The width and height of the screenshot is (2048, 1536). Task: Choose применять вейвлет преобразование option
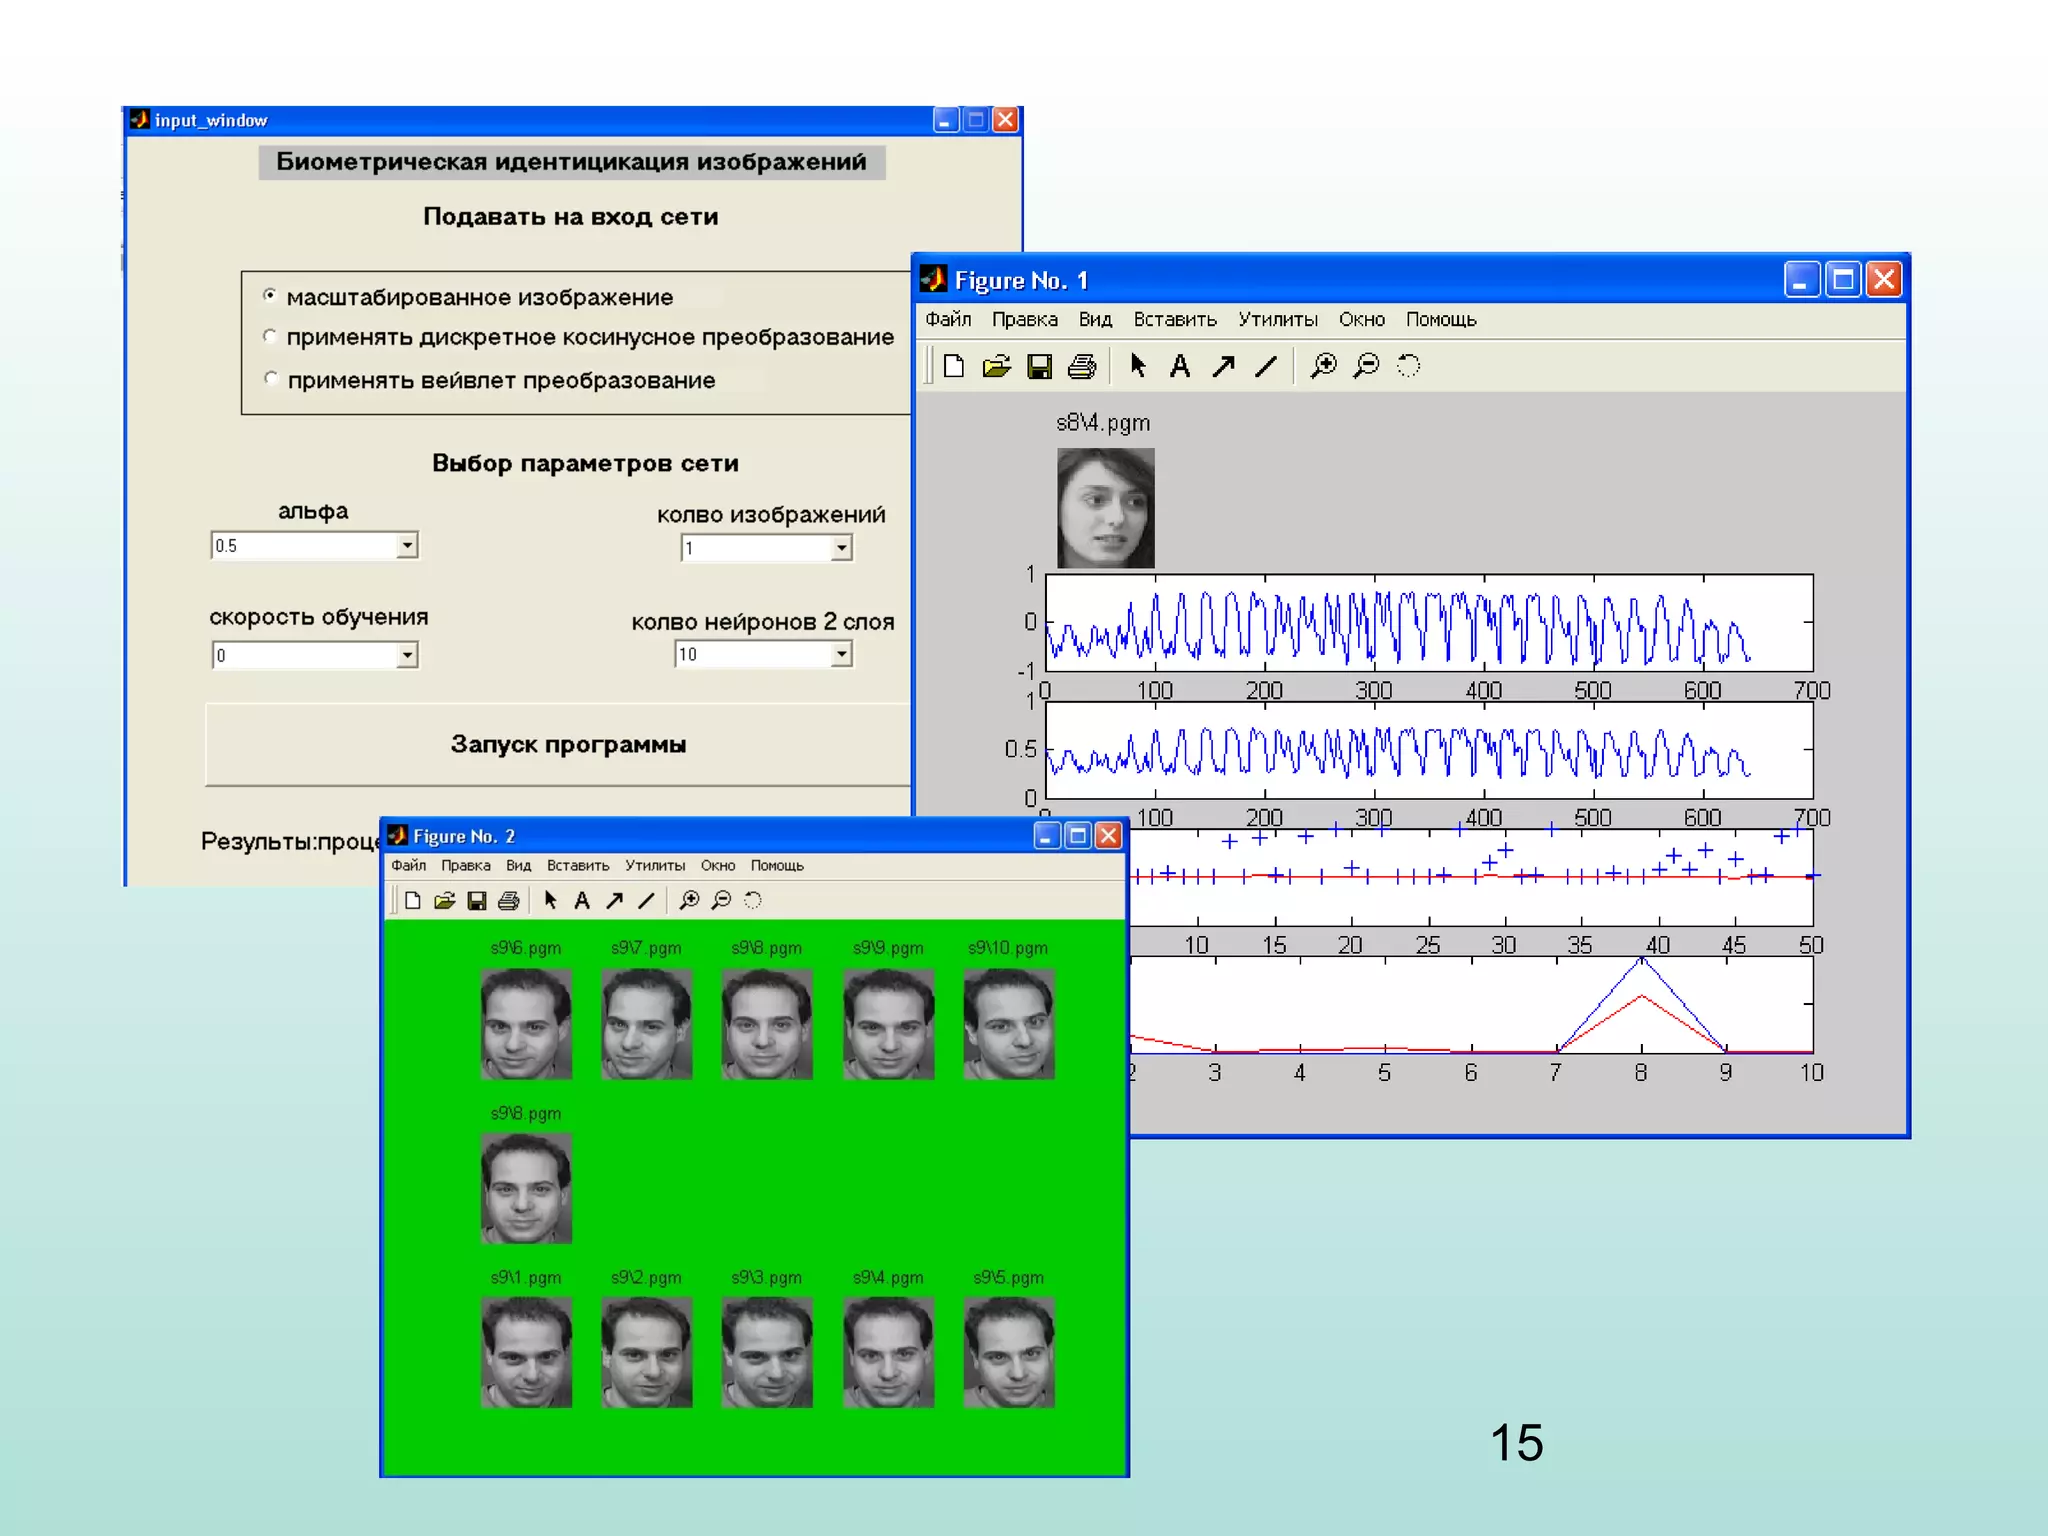[x=270, y=378]
